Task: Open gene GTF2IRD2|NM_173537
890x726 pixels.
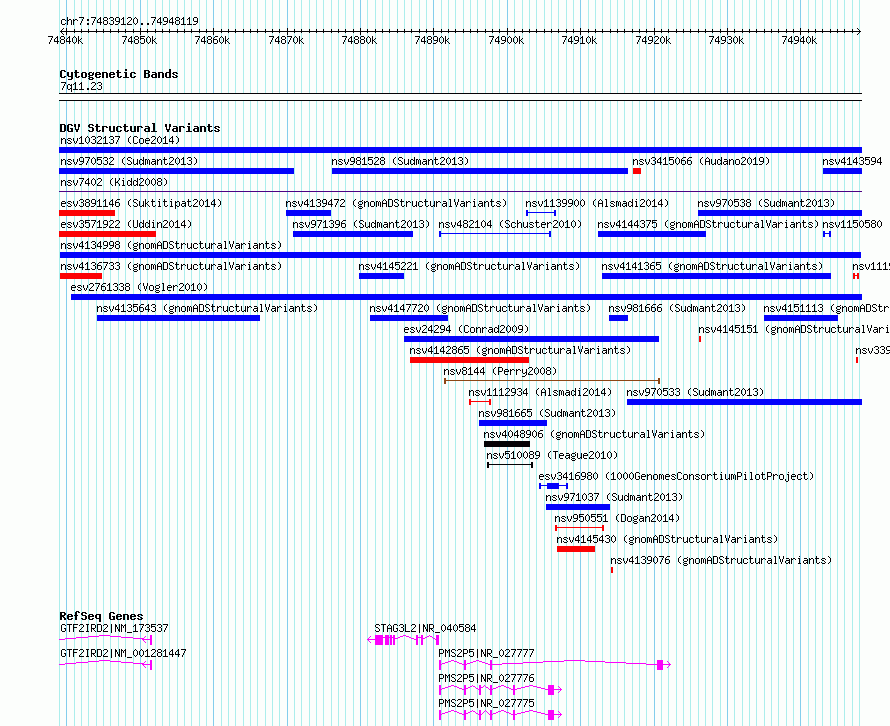Action: (x=114, y=628)
